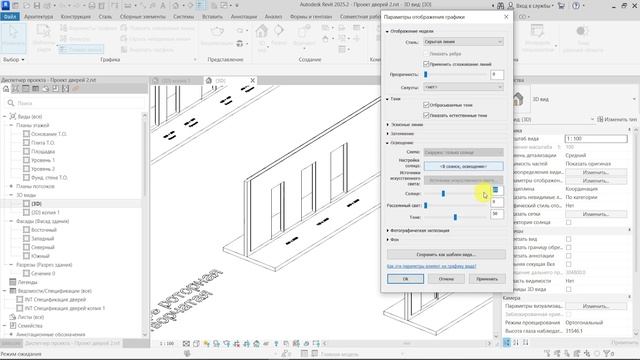Toggle the 'Секущая Вкл' checkbox in Properties
This screenshot has width=640, height=360.
(x=569, y=264)
